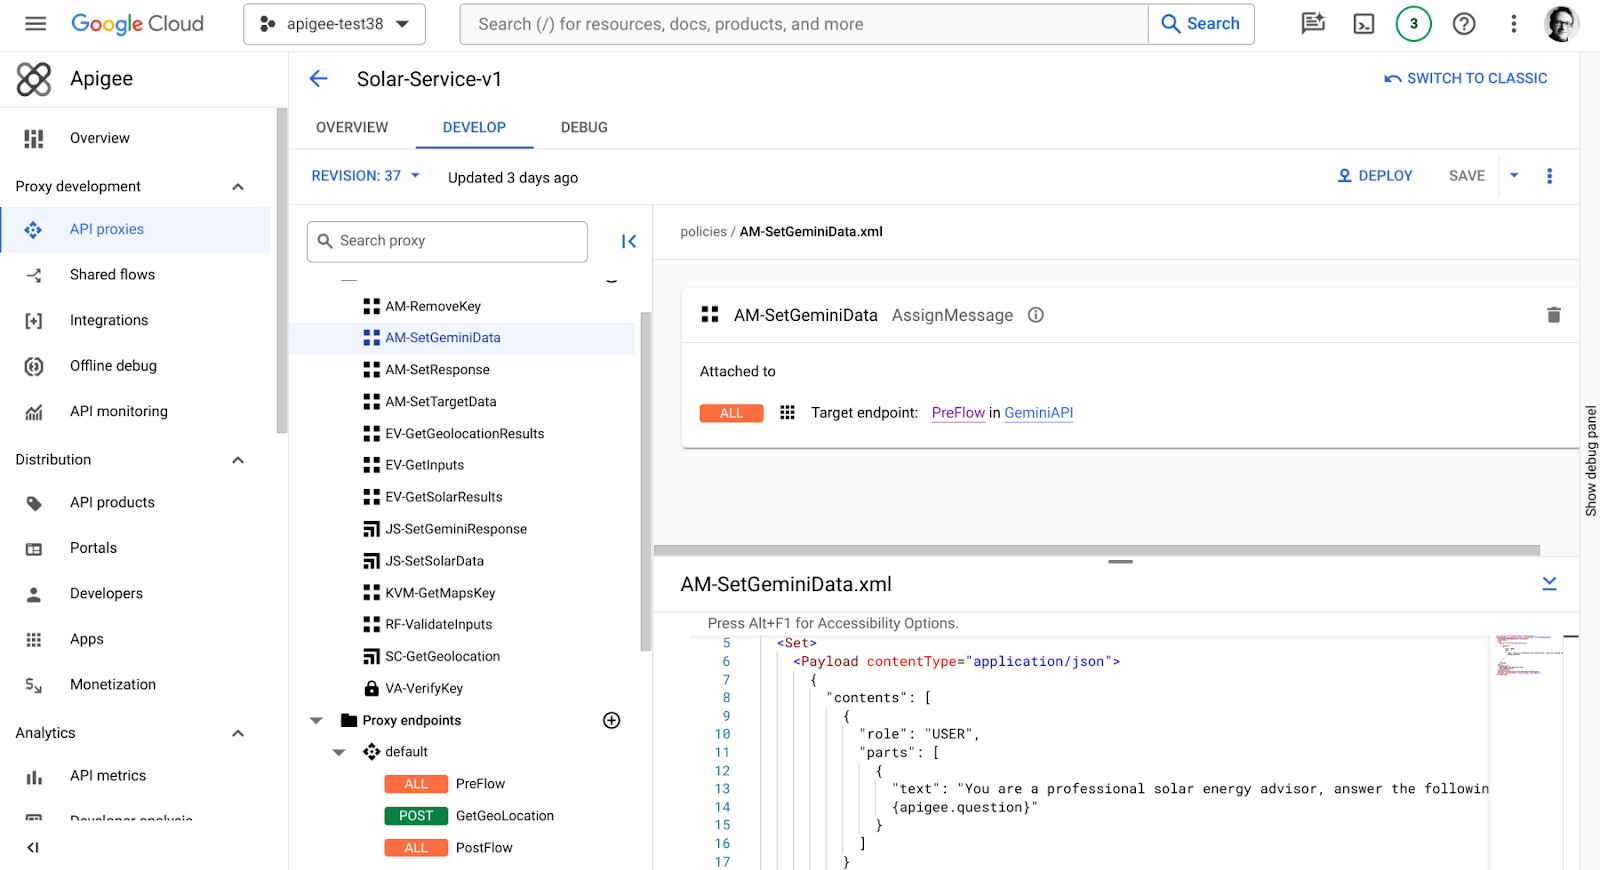Collapse the Analytics section
Viewport: 1600px width, 870px height.
click(x=238, y=733)
